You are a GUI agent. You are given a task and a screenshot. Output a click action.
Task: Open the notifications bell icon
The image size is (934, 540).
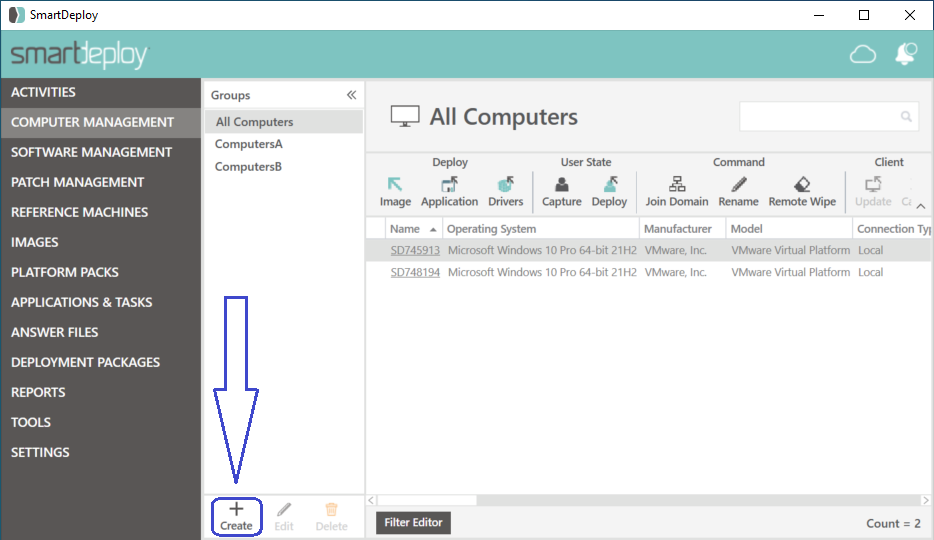coord(905,54)
